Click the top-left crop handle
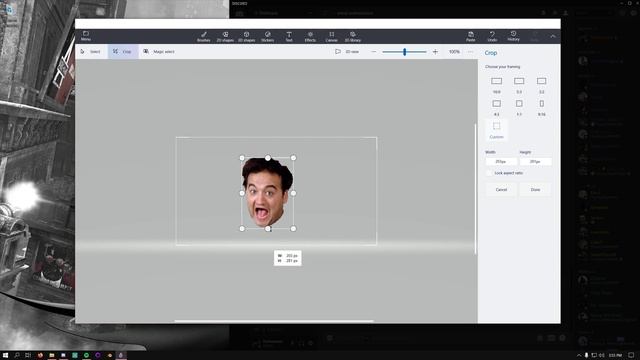640x360 pixels. pos(242,158)
